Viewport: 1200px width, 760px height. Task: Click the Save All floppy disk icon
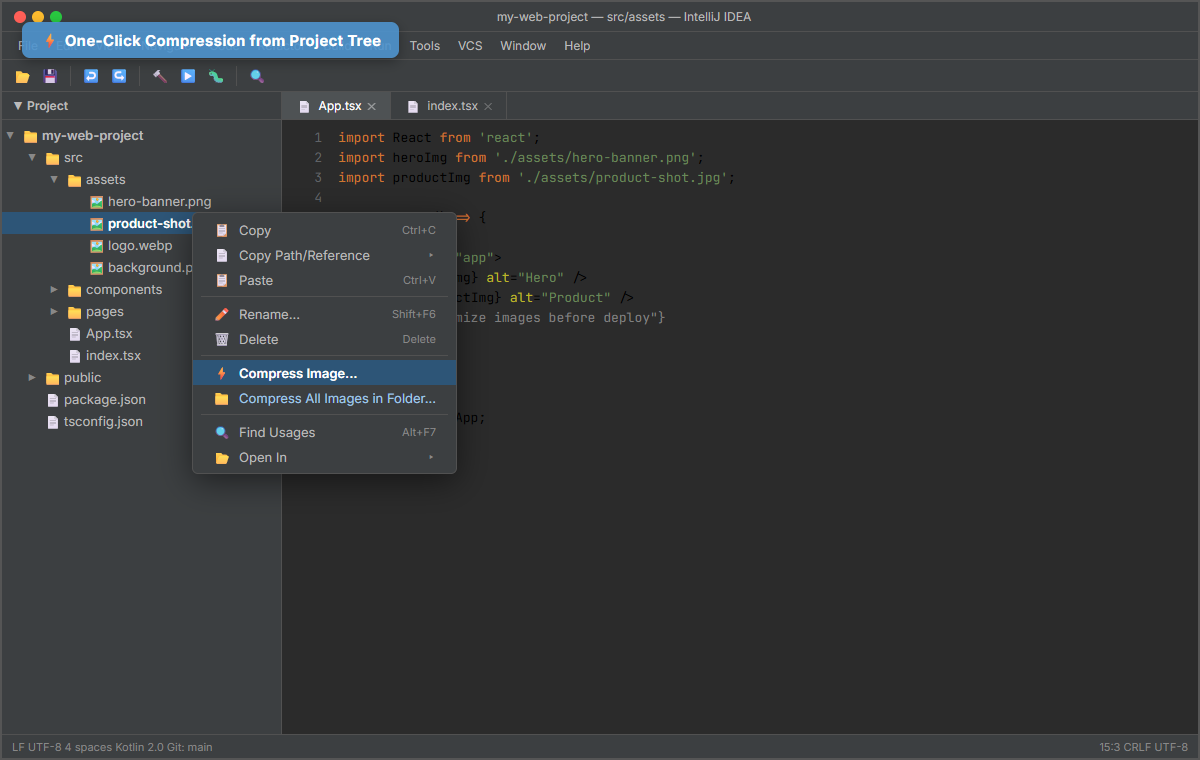click(50, 76)
